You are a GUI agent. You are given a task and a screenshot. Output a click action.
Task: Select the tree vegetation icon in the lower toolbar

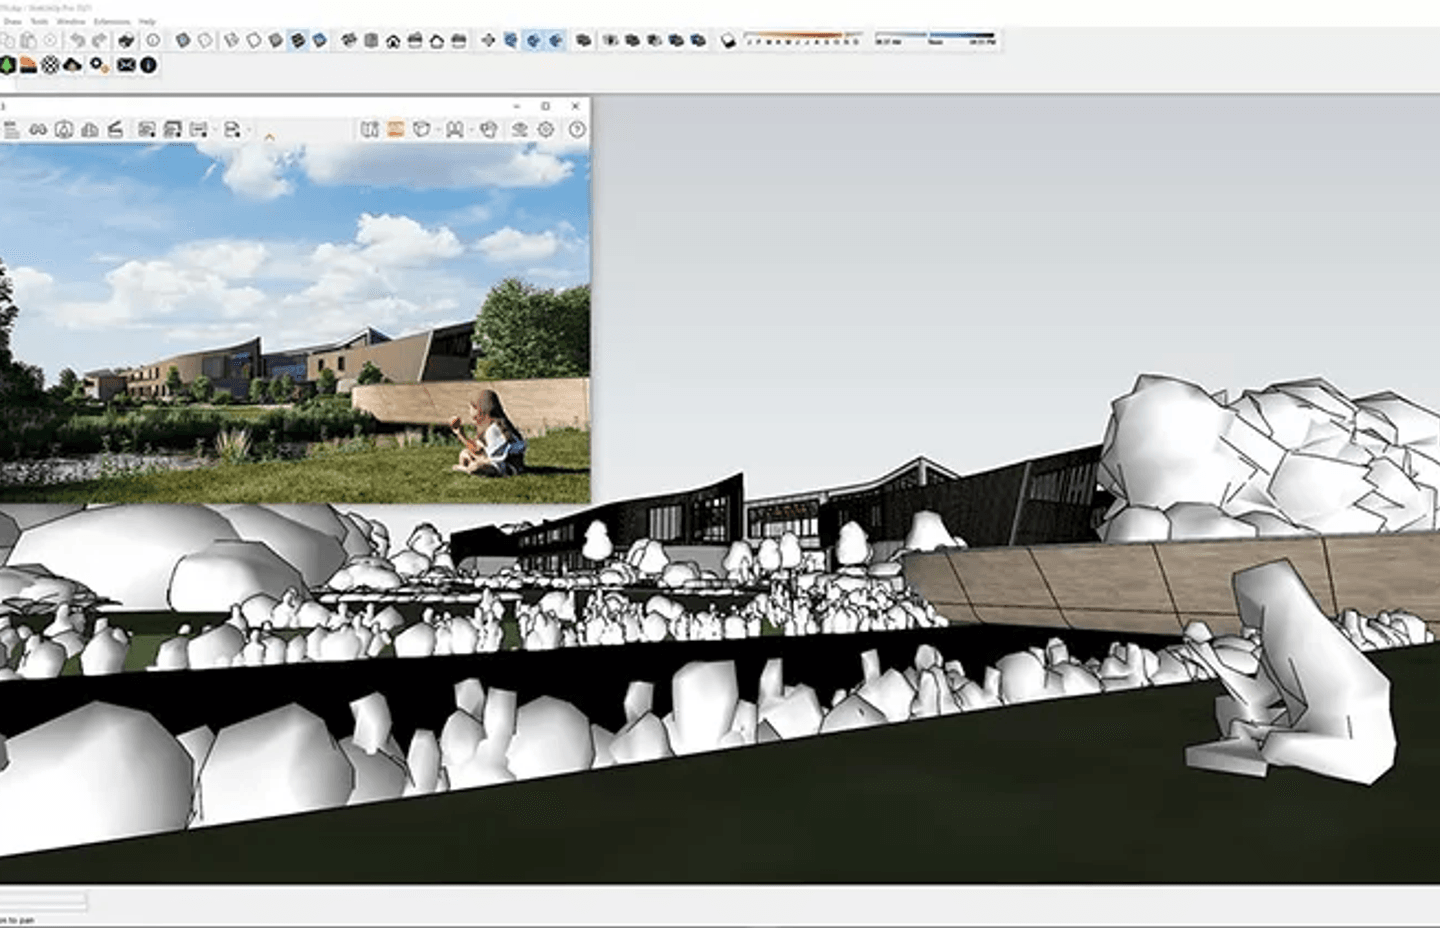coord(8,65)
